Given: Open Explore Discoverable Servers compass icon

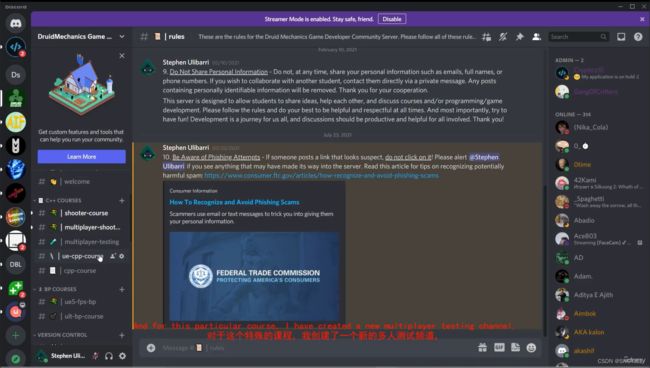Looking at the screenshot, I should coord(16,359).
